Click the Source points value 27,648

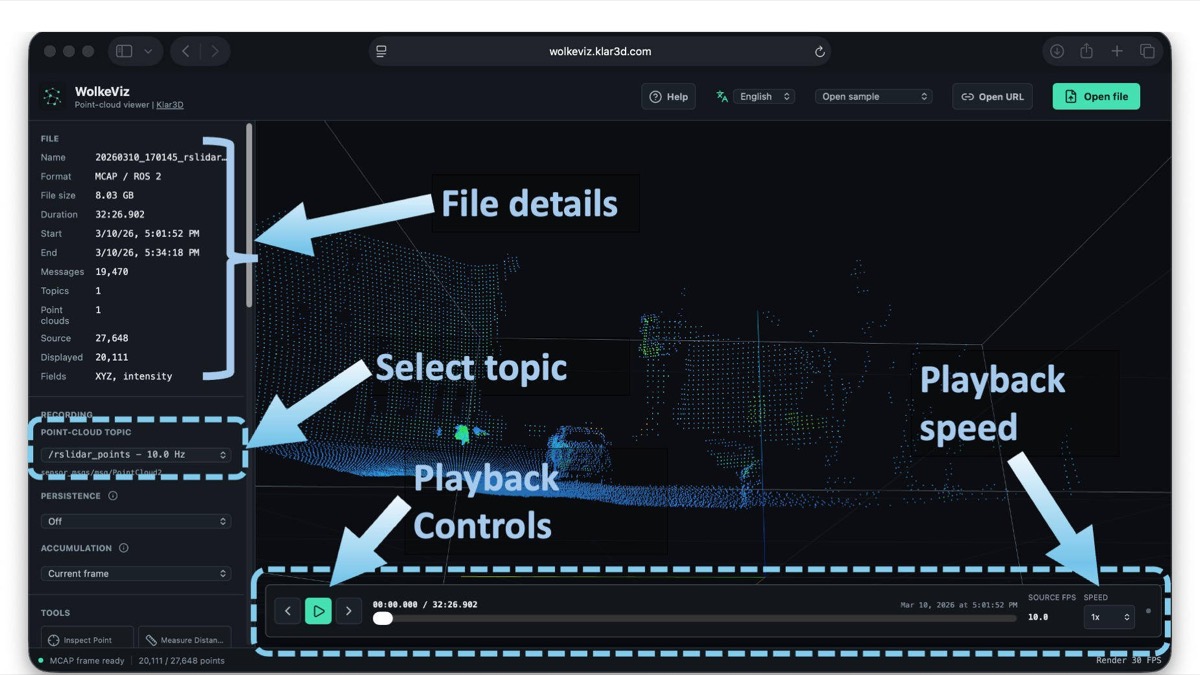(112, 338)
